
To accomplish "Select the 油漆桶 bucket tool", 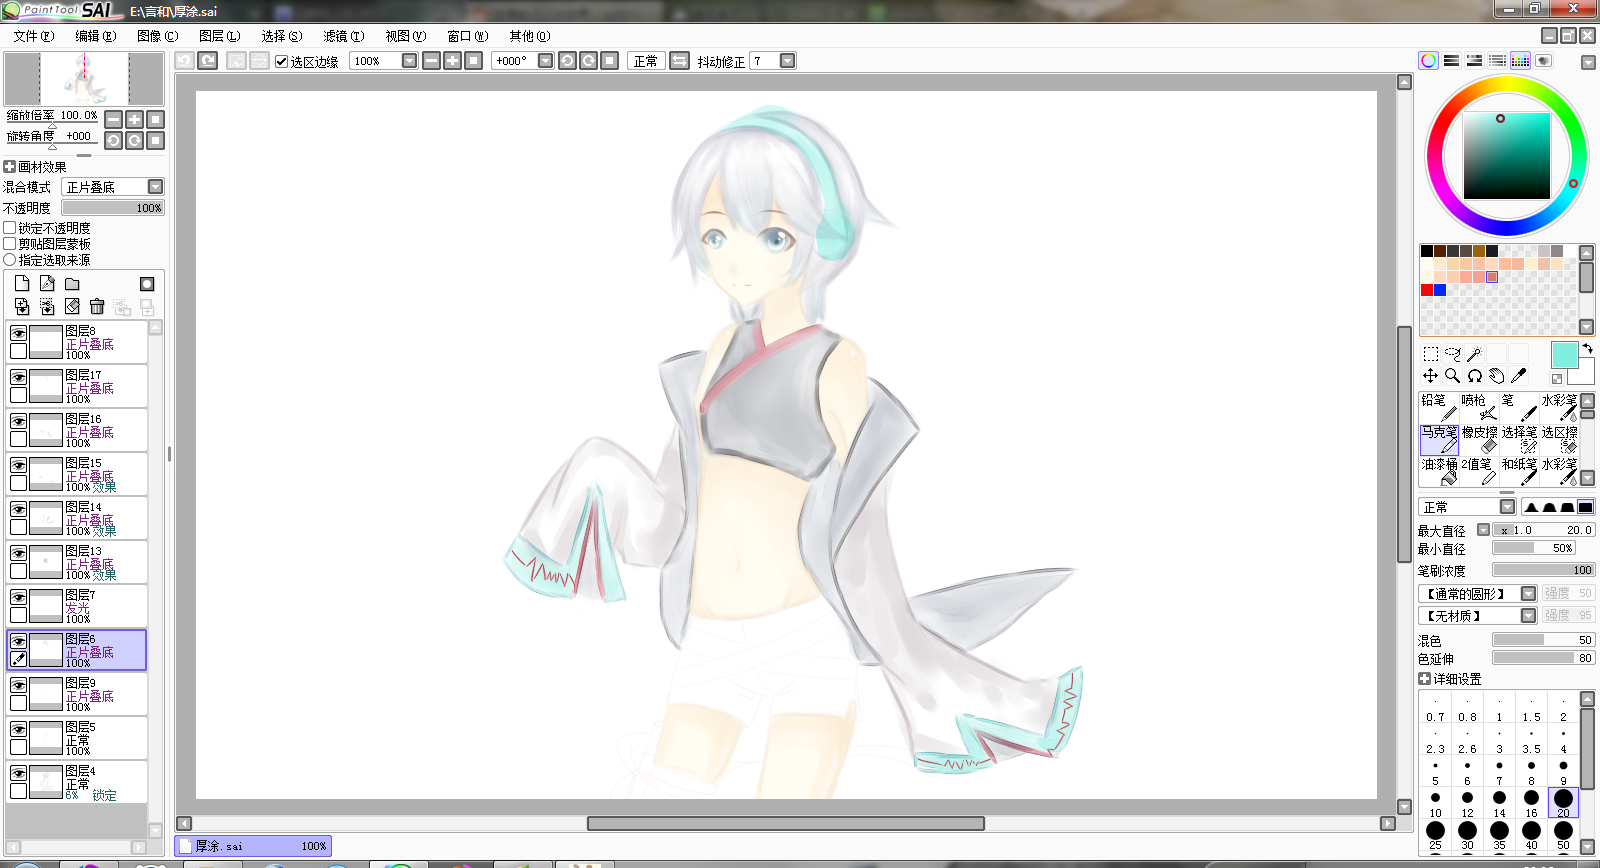I will coord(1439,471).
